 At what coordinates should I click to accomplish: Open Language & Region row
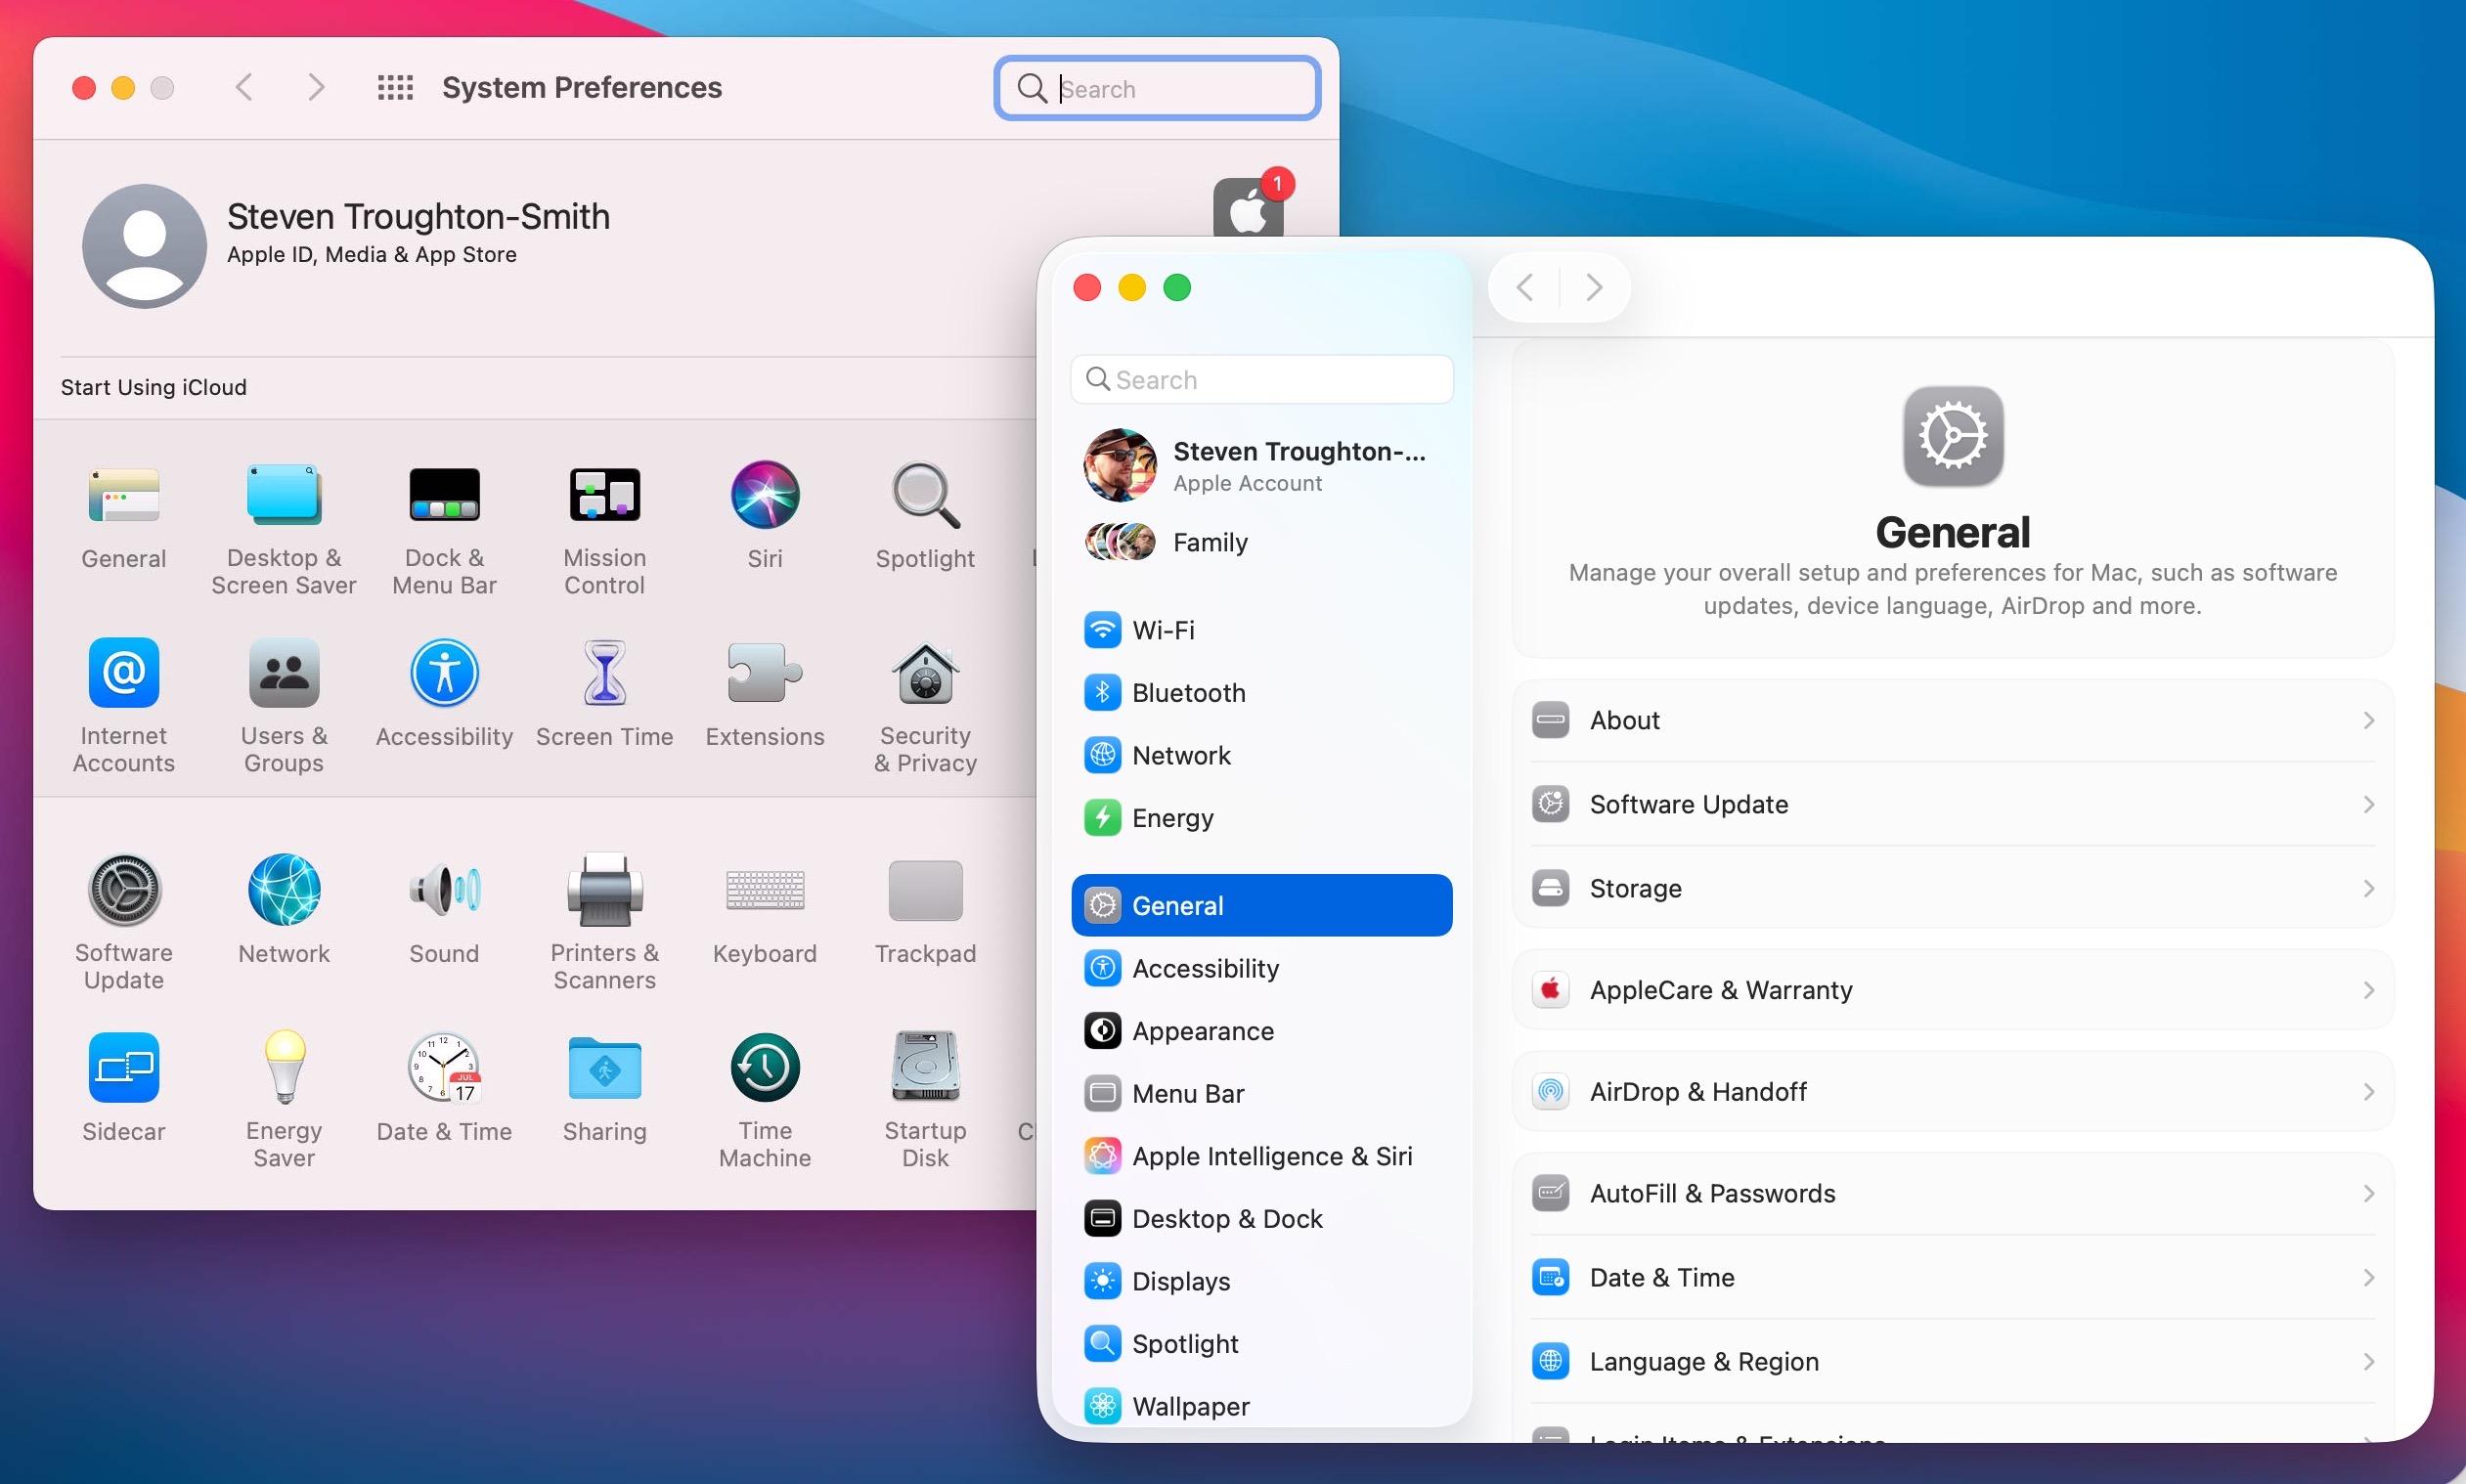[1953, 1361]
